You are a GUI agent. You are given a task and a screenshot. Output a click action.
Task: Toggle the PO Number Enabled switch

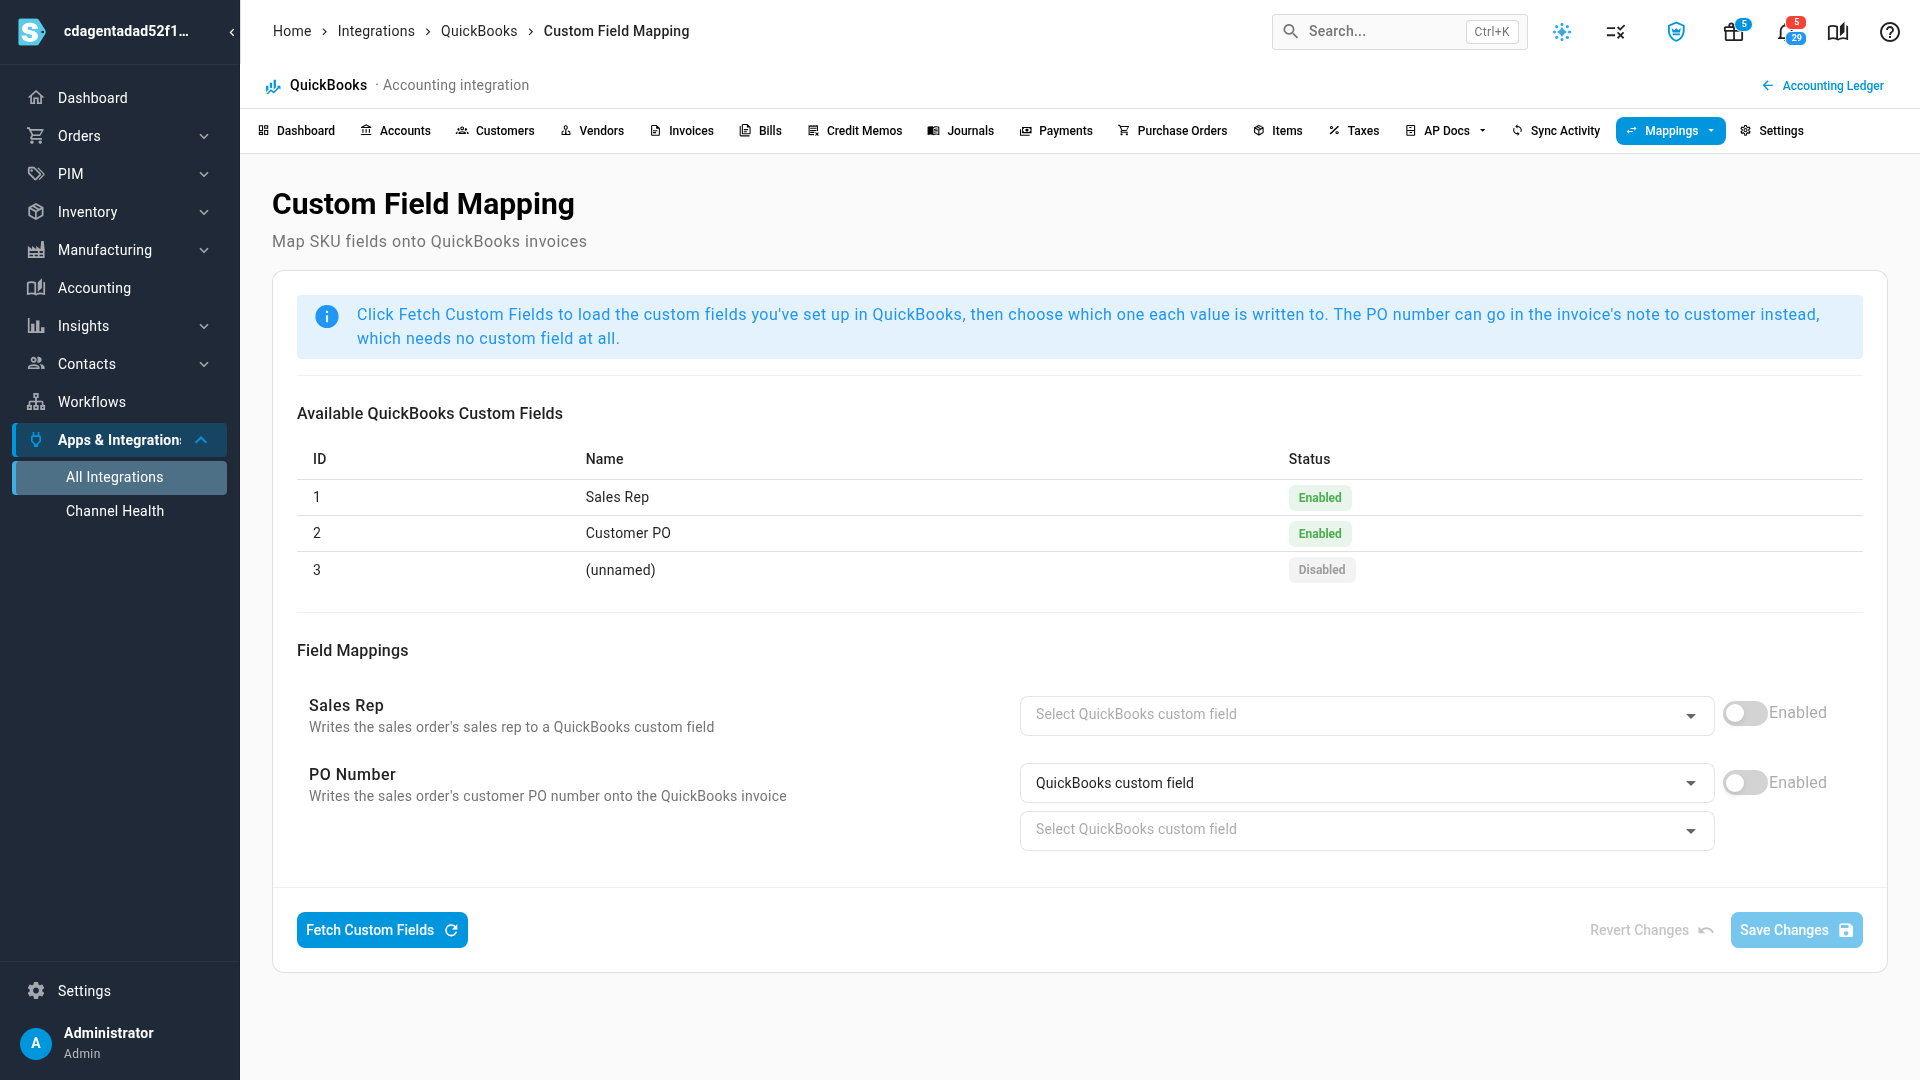[1745, 783]
